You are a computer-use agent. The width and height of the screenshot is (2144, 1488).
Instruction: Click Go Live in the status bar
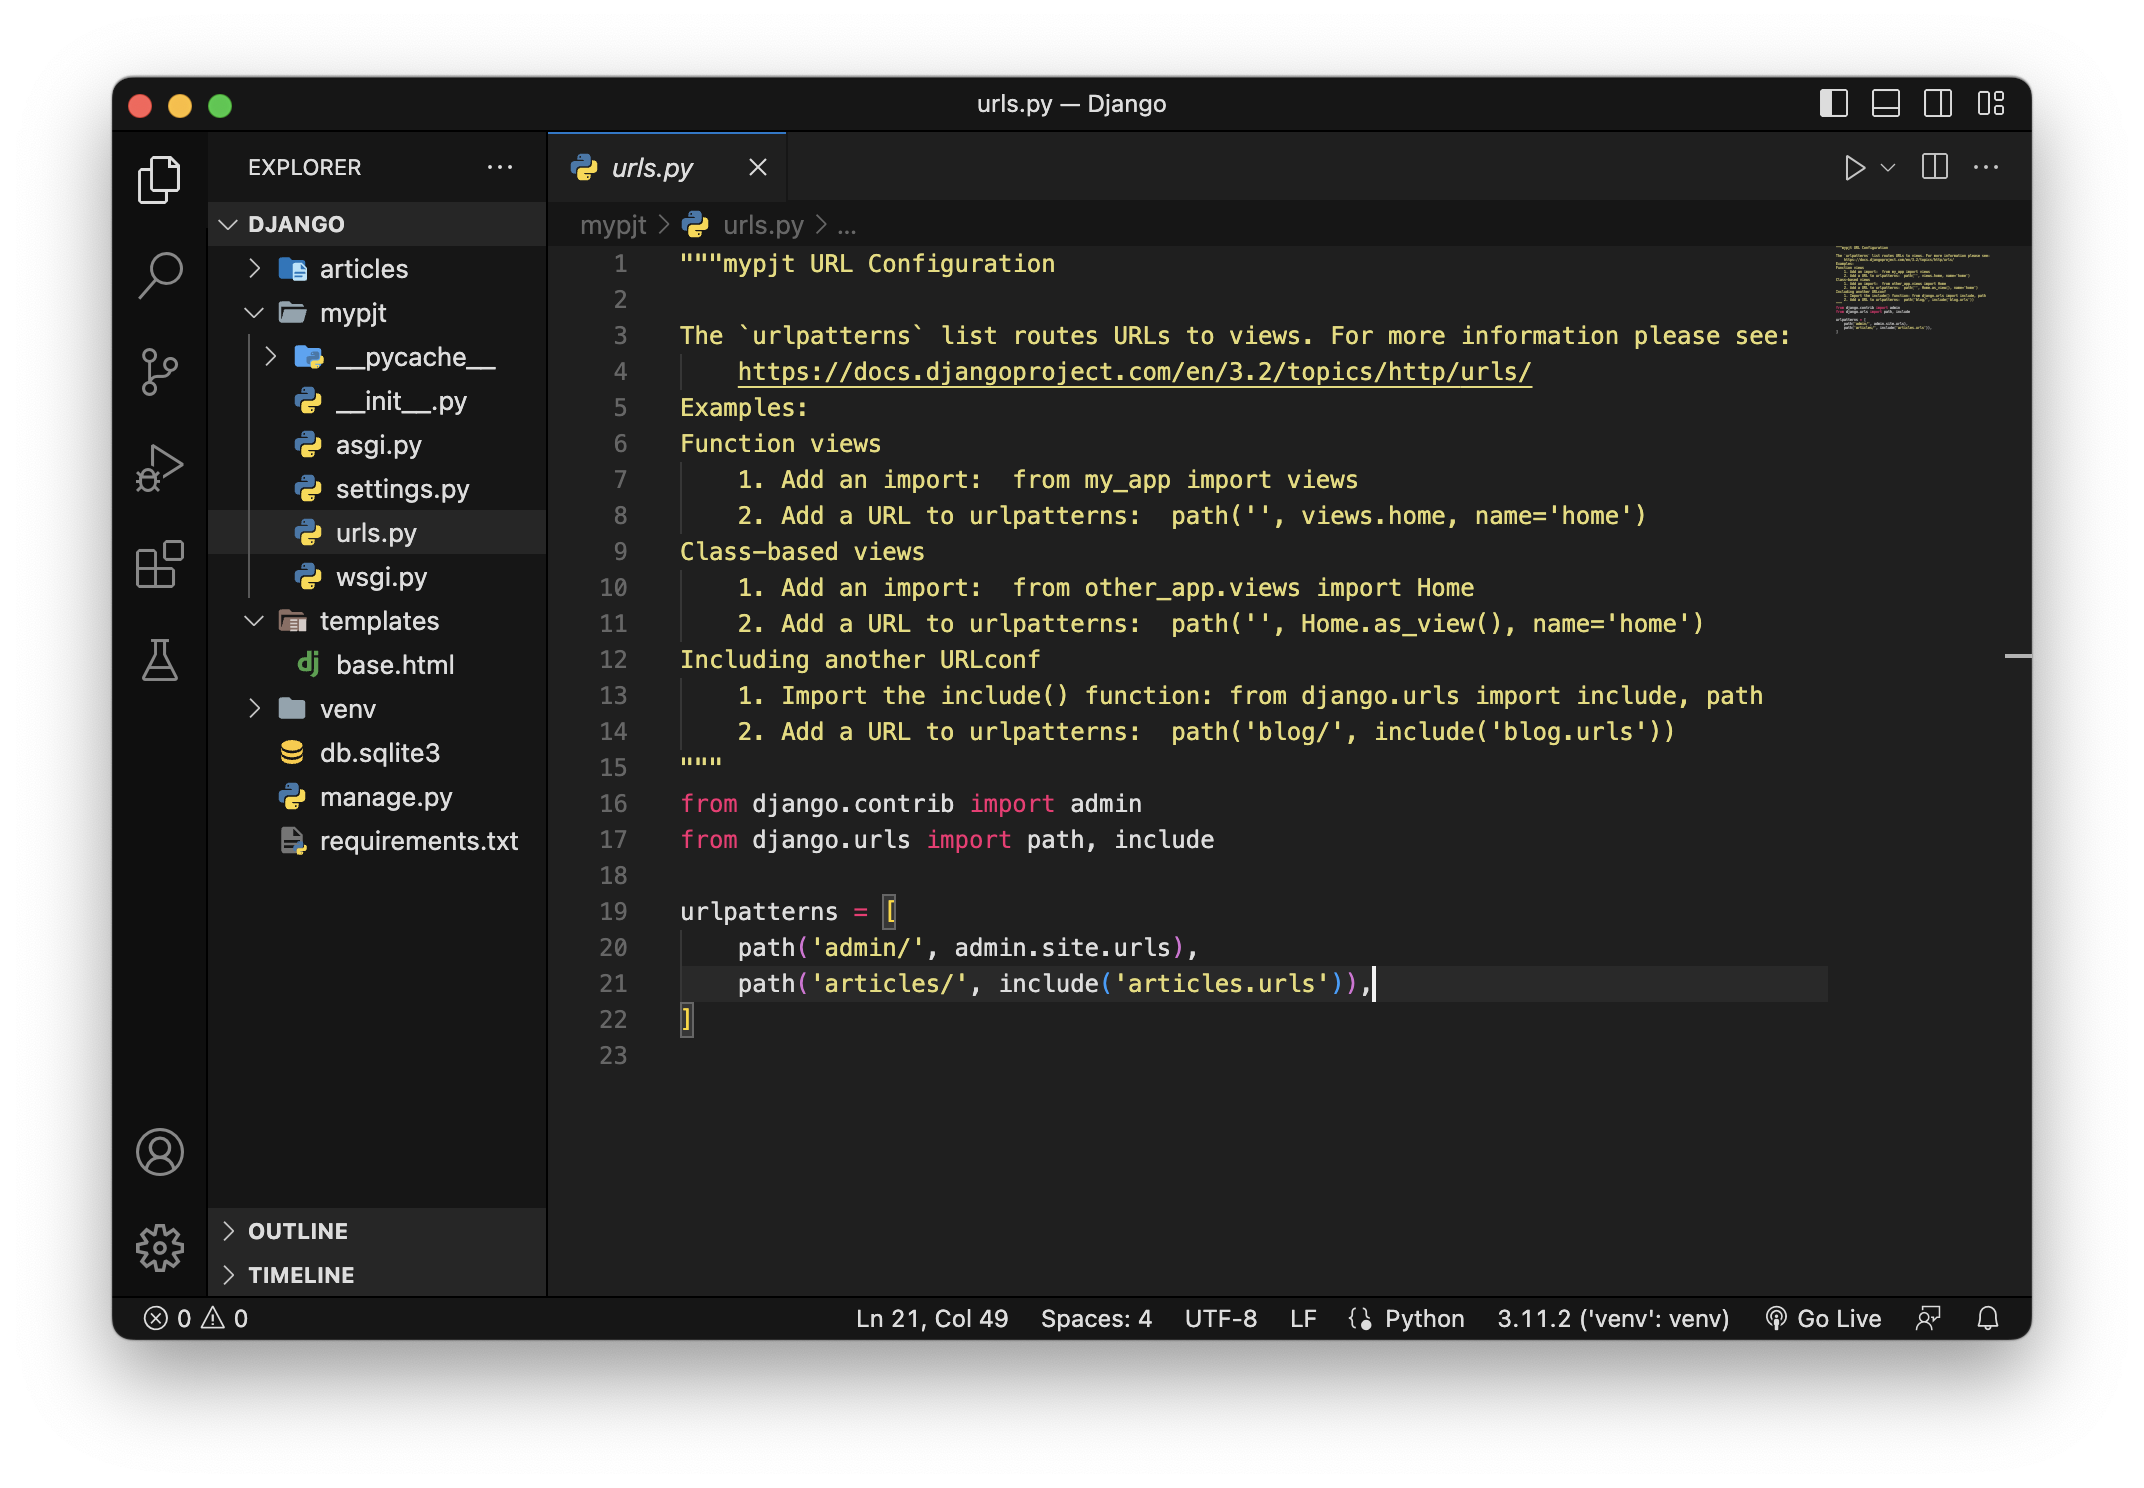1824,1319
